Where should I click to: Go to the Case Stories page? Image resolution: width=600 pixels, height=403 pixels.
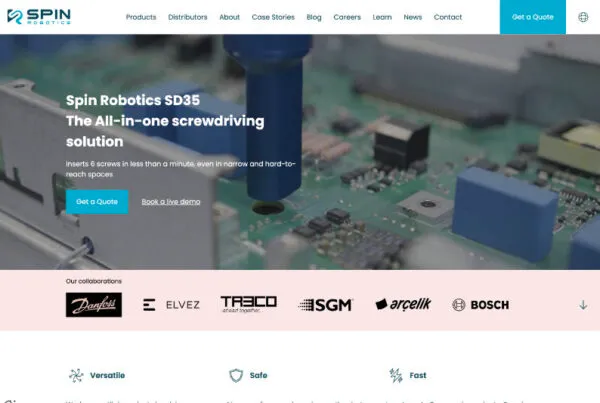[273, 17]
